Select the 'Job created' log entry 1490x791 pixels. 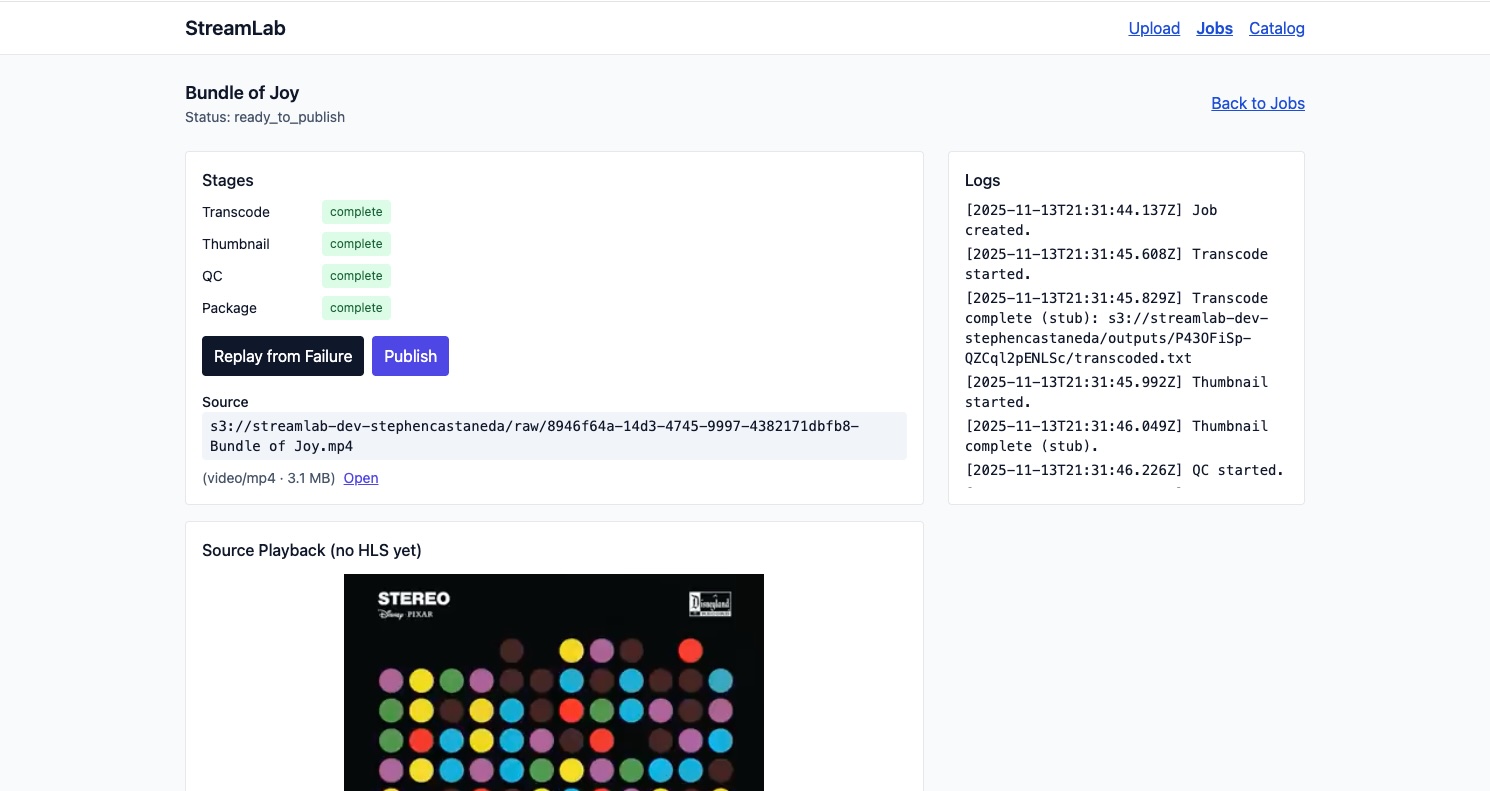pos(1090,220)
